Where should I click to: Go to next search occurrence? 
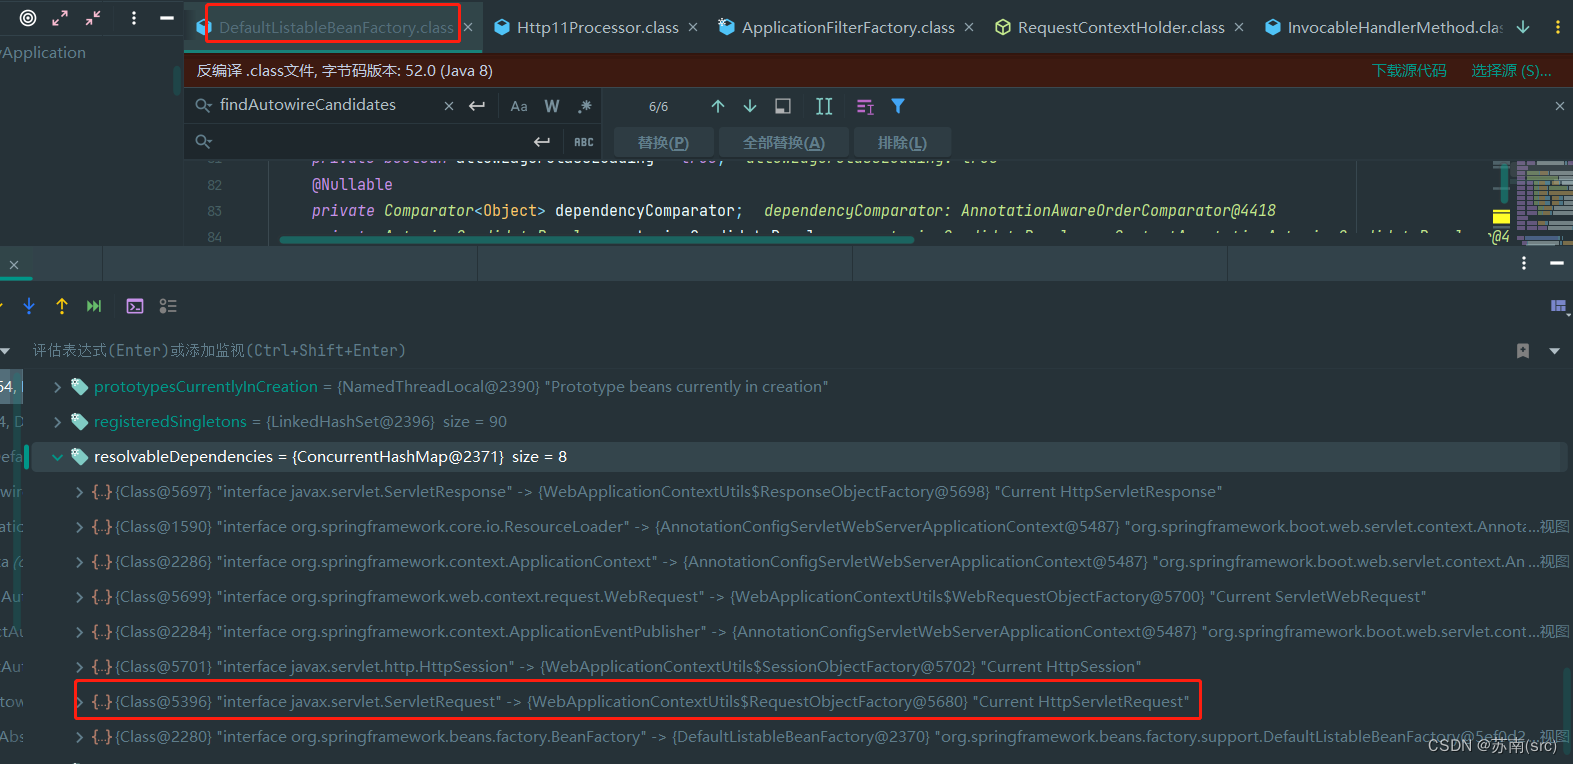pyautogui.click(x=750, y=106)
